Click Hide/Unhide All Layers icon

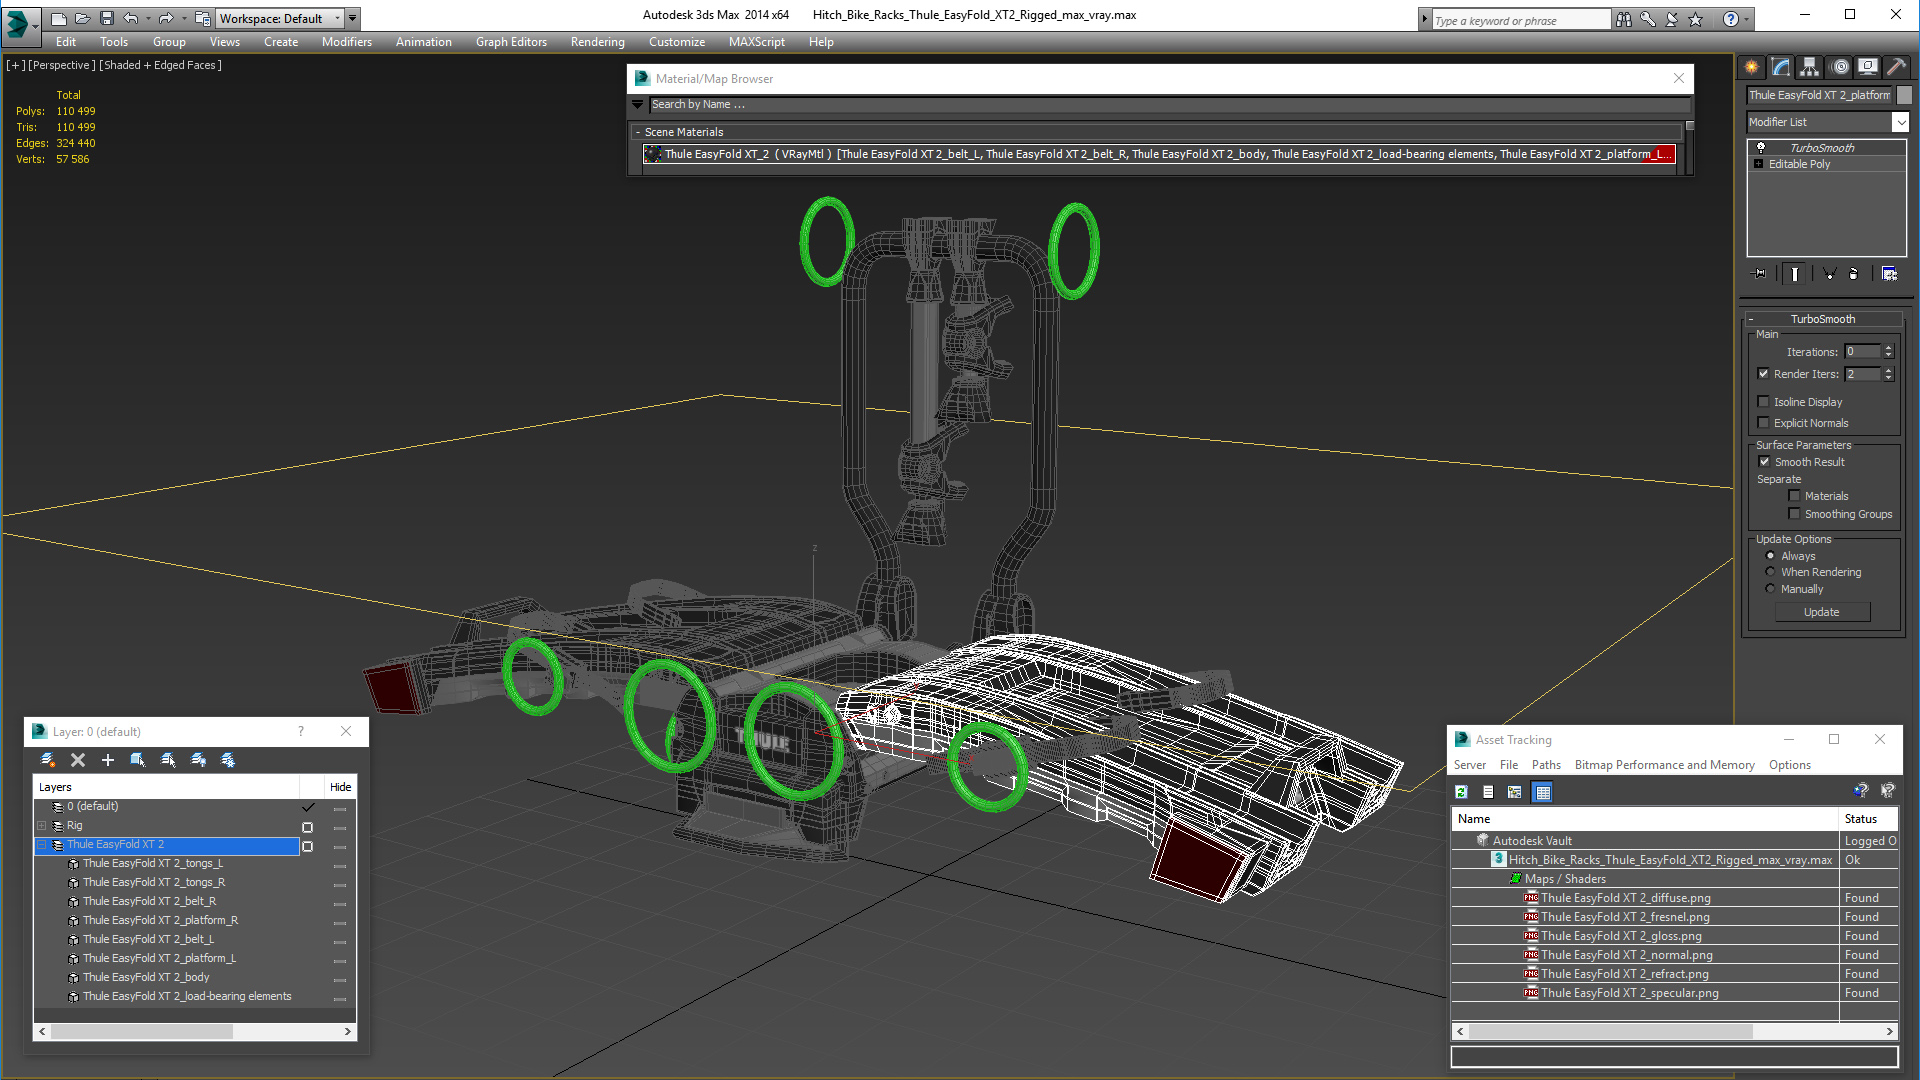(x=198, y=760)
